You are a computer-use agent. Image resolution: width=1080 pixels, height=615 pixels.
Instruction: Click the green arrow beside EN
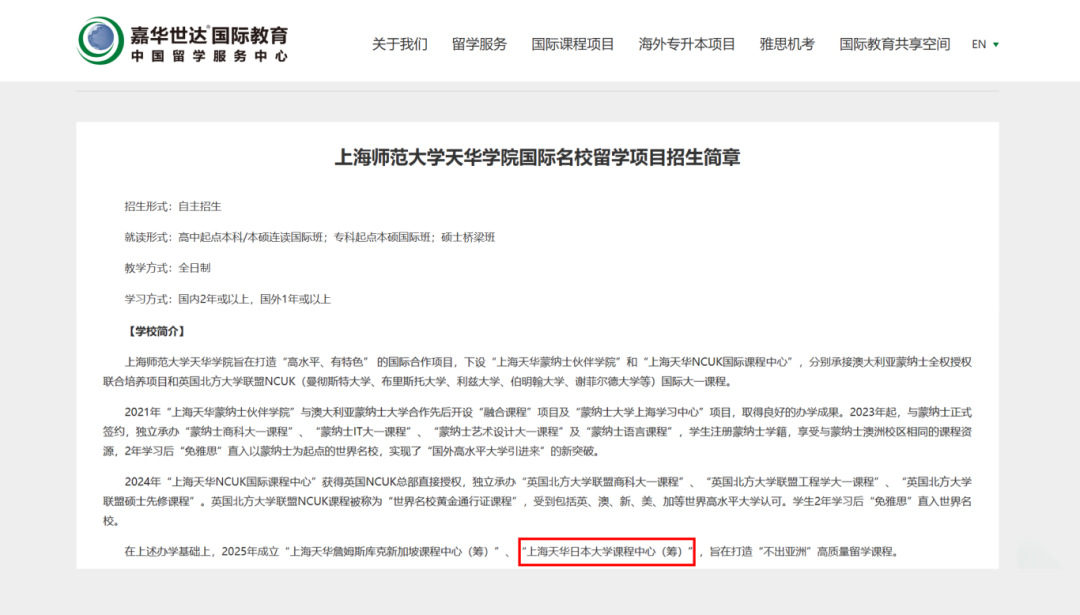click(x=996, y=45)
